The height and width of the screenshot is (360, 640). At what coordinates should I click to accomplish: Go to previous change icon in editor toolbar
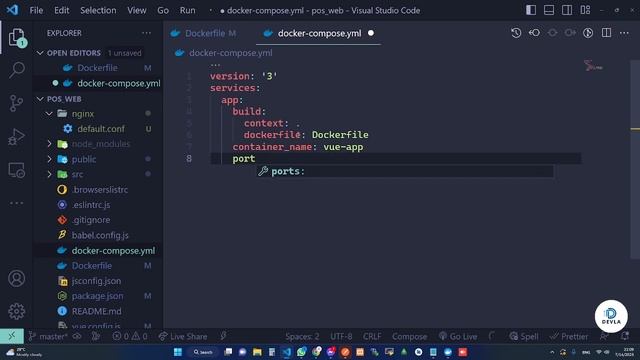(x=534, y=33)
